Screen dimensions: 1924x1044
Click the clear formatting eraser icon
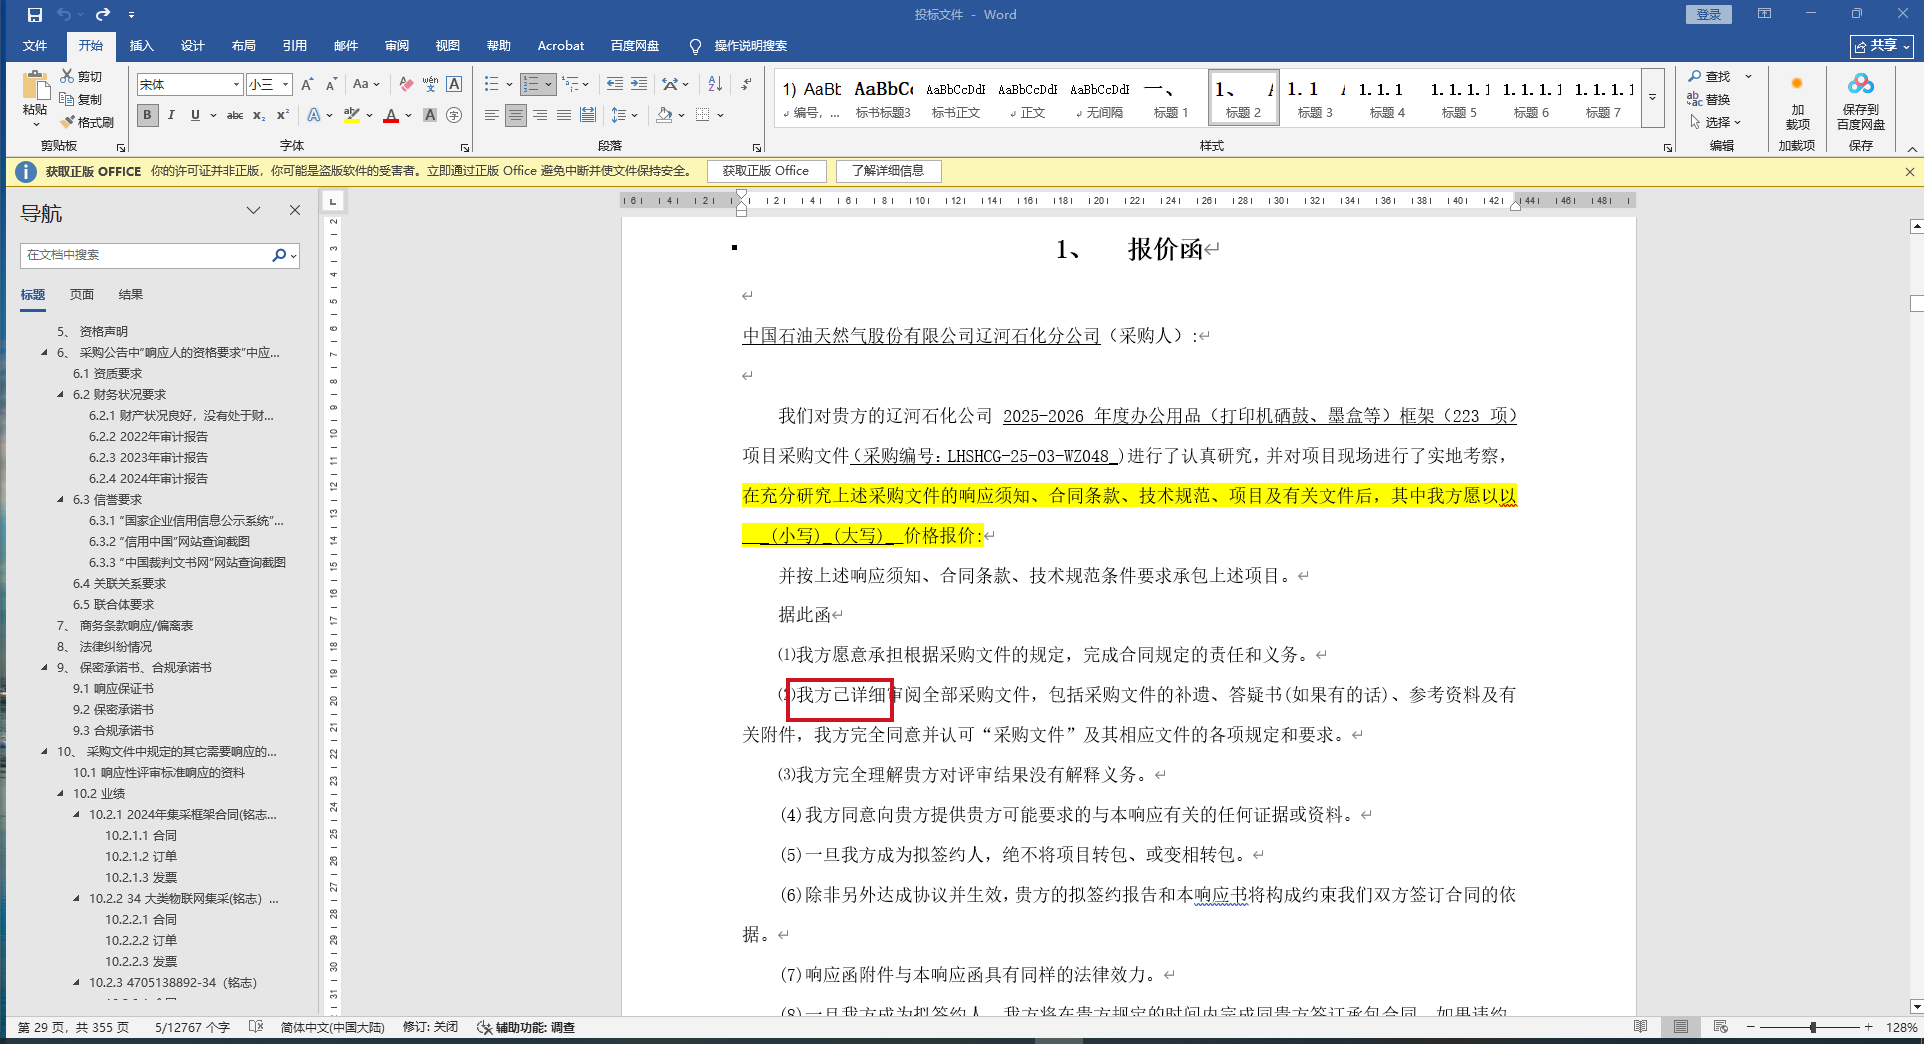[406, 84]
